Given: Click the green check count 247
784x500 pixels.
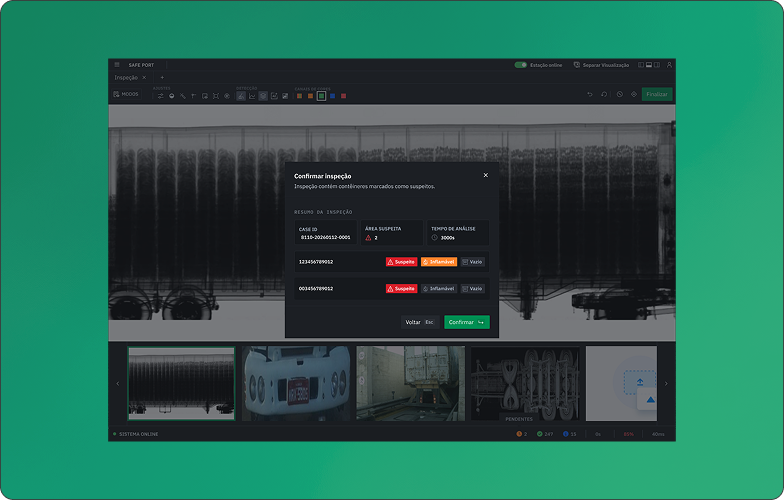Looking at the screenshot, I should [545, 434].
